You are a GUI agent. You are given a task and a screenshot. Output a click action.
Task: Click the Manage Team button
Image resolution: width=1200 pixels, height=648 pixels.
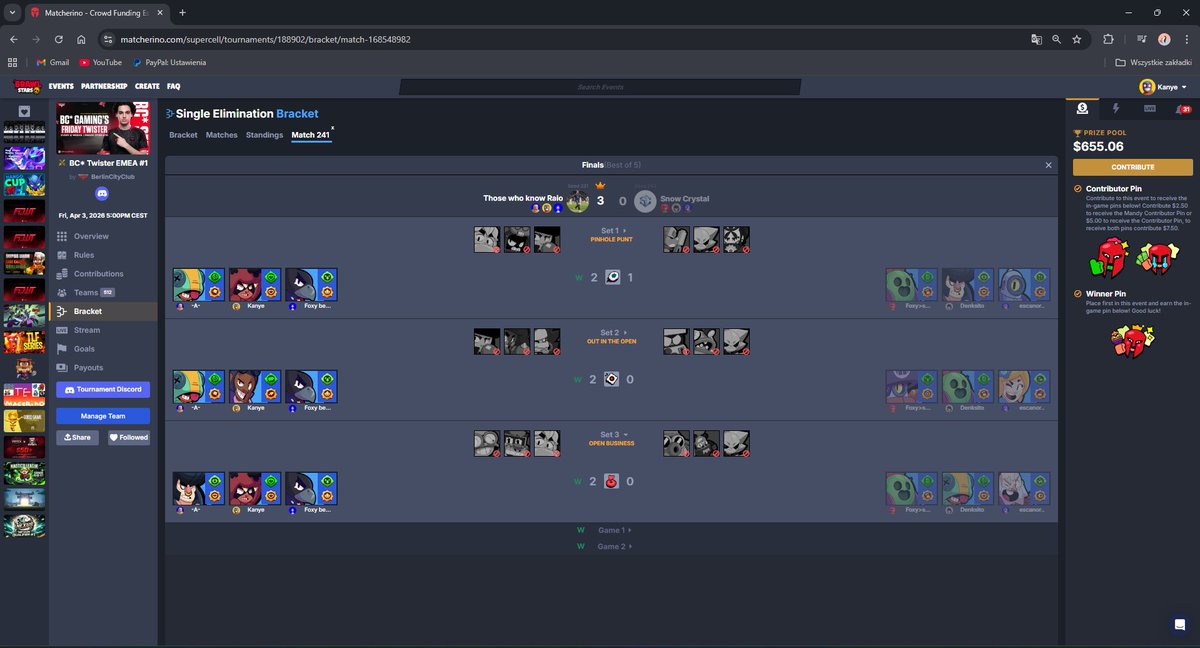(x=103, y=416)
